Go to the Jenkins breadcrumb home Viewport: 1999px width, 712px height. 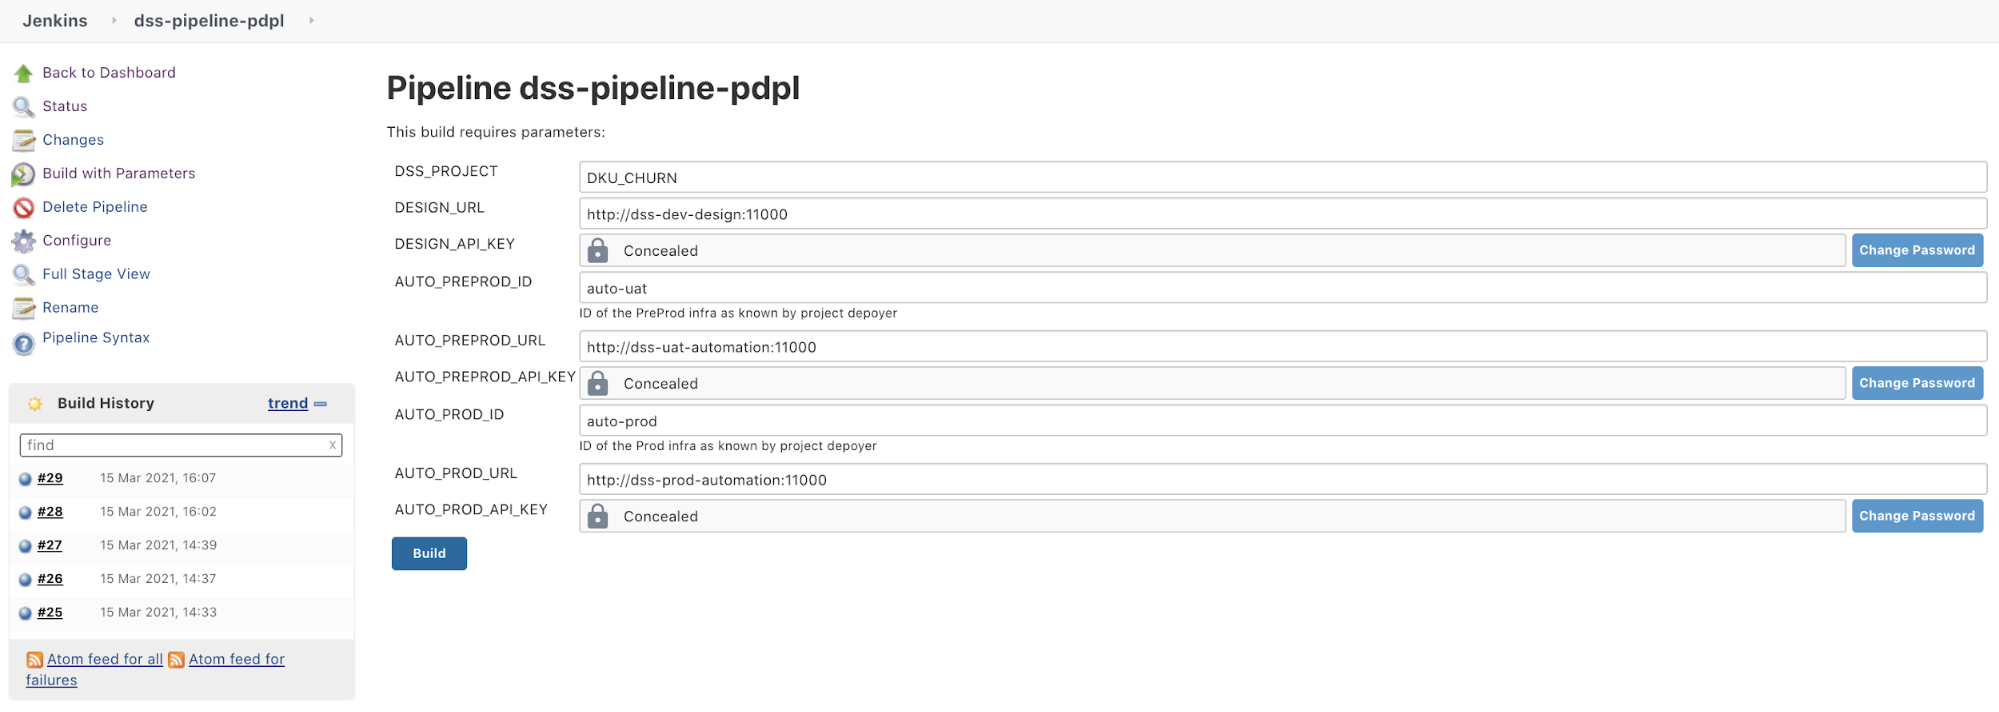55,20
